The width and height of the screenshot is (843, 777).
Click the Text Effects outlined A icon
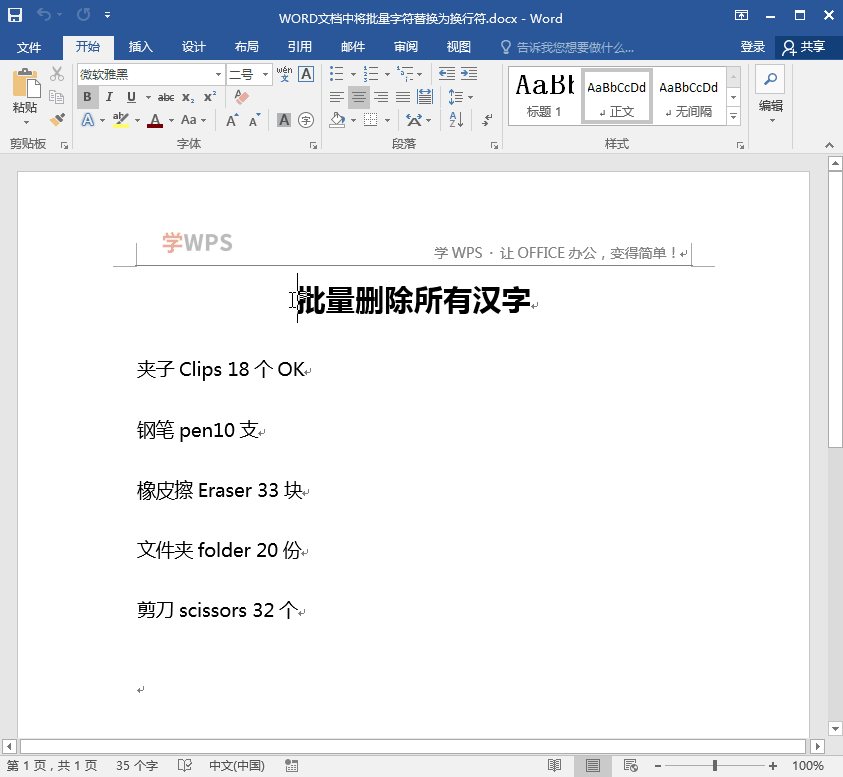pos(88,120)
